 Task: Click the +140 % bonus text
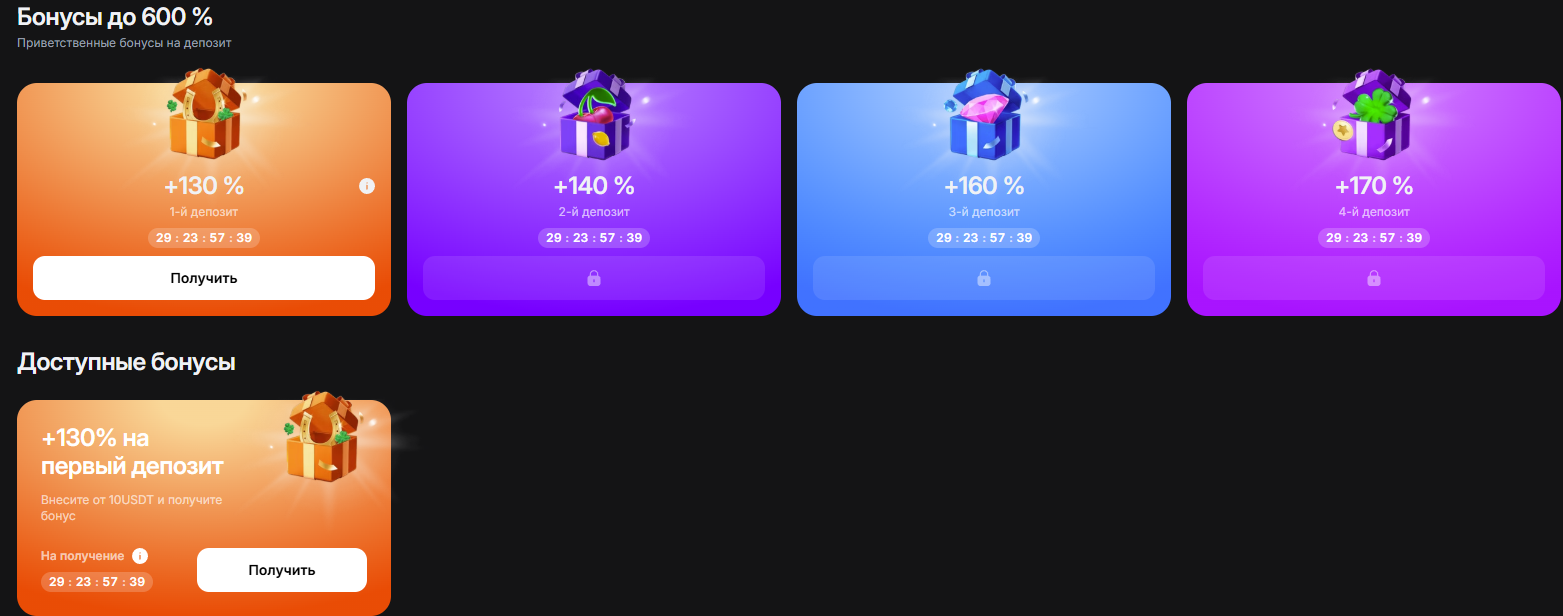[x=594, y=186]
